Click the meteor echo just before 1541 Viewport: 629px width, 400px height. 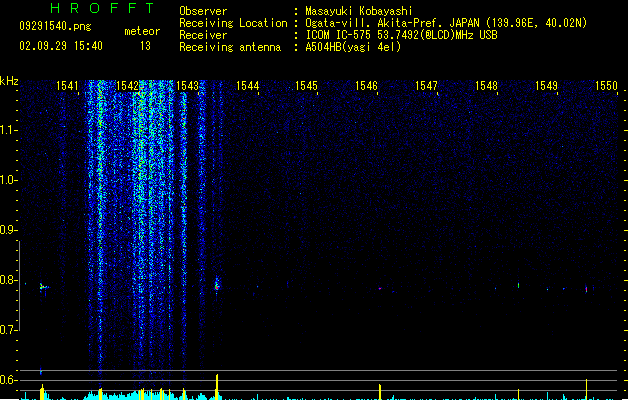tap(43, 287)
